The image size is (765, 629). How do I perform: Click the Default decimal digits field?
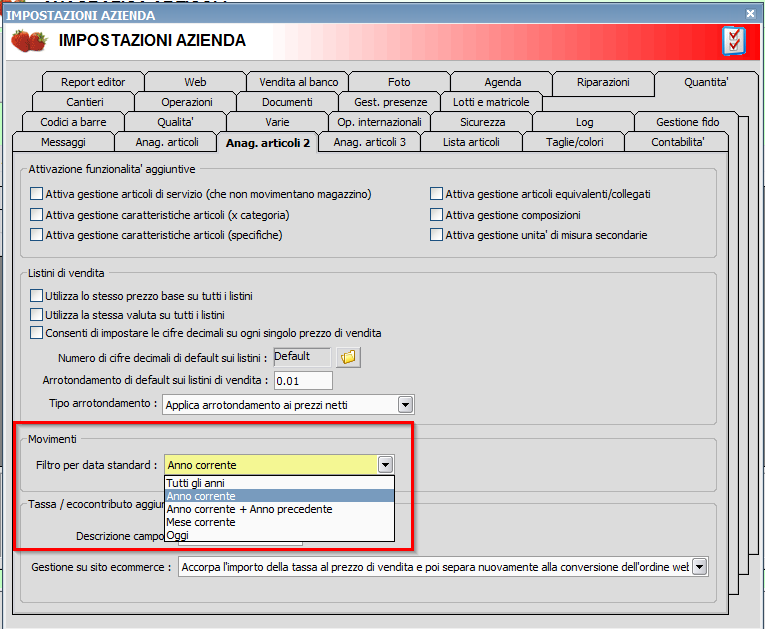click(x=302, y=357)
